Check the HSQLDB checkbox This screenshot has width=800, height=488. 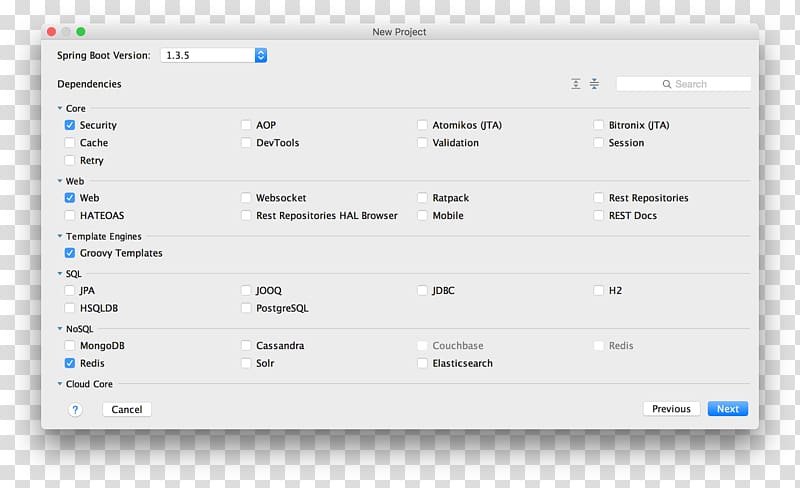coord(70,308)
